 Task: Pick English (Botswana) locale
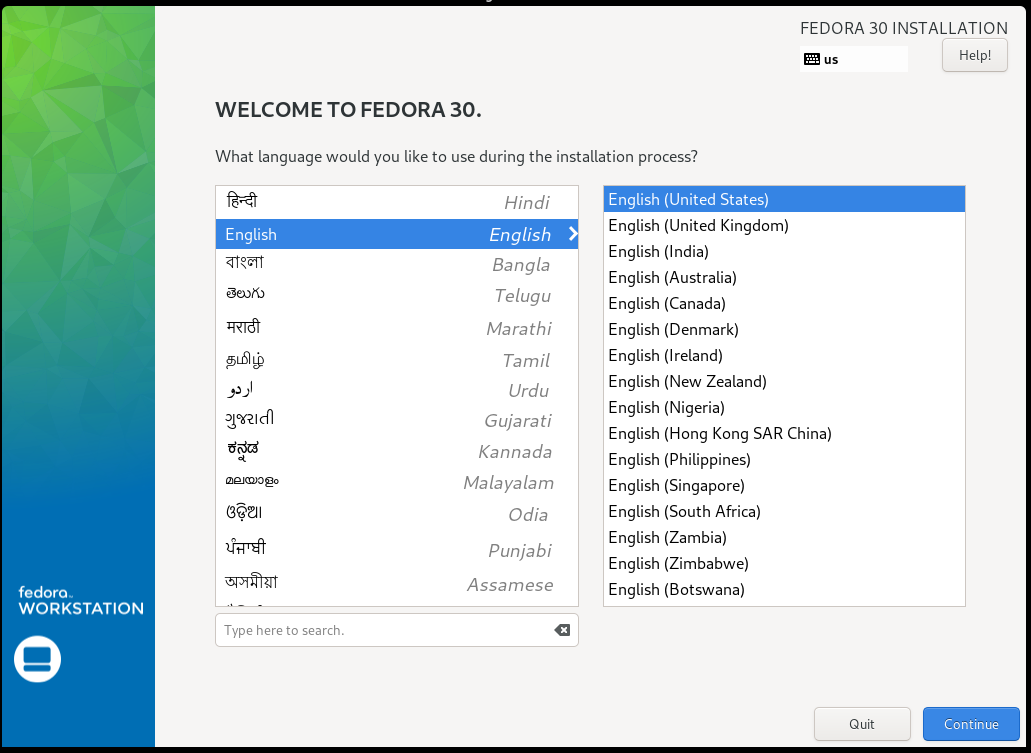click(x=784, y=589)
